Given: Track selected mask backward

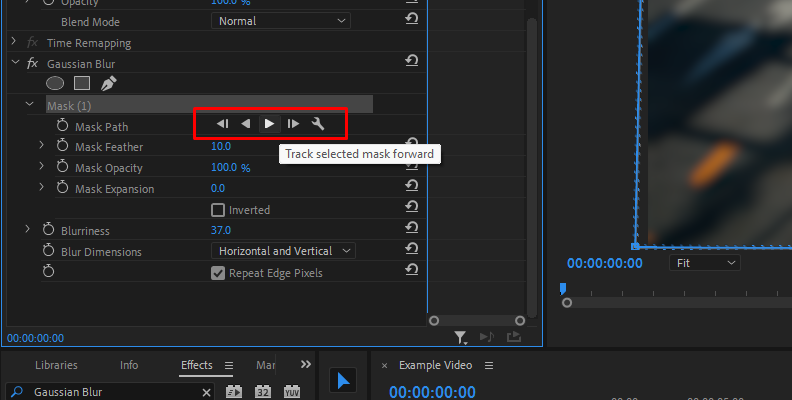Looking at the screenshot, I should click(x=246, y=124).
